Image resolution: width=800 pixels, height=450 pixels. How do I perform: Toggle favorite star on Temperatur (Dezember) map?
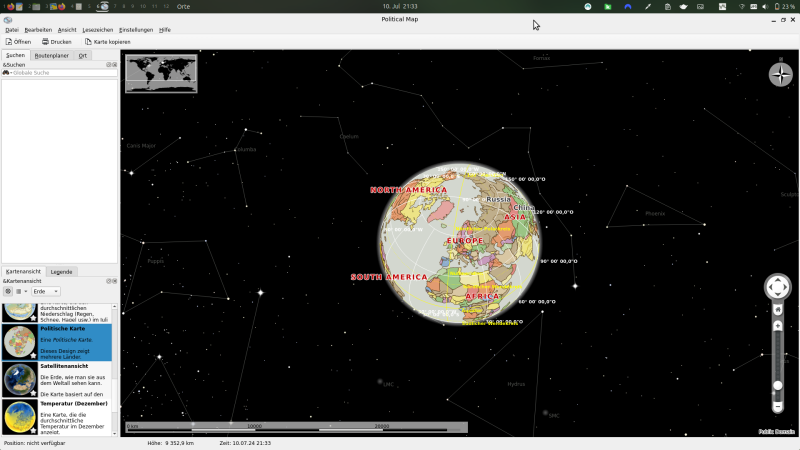click(32, 428)
